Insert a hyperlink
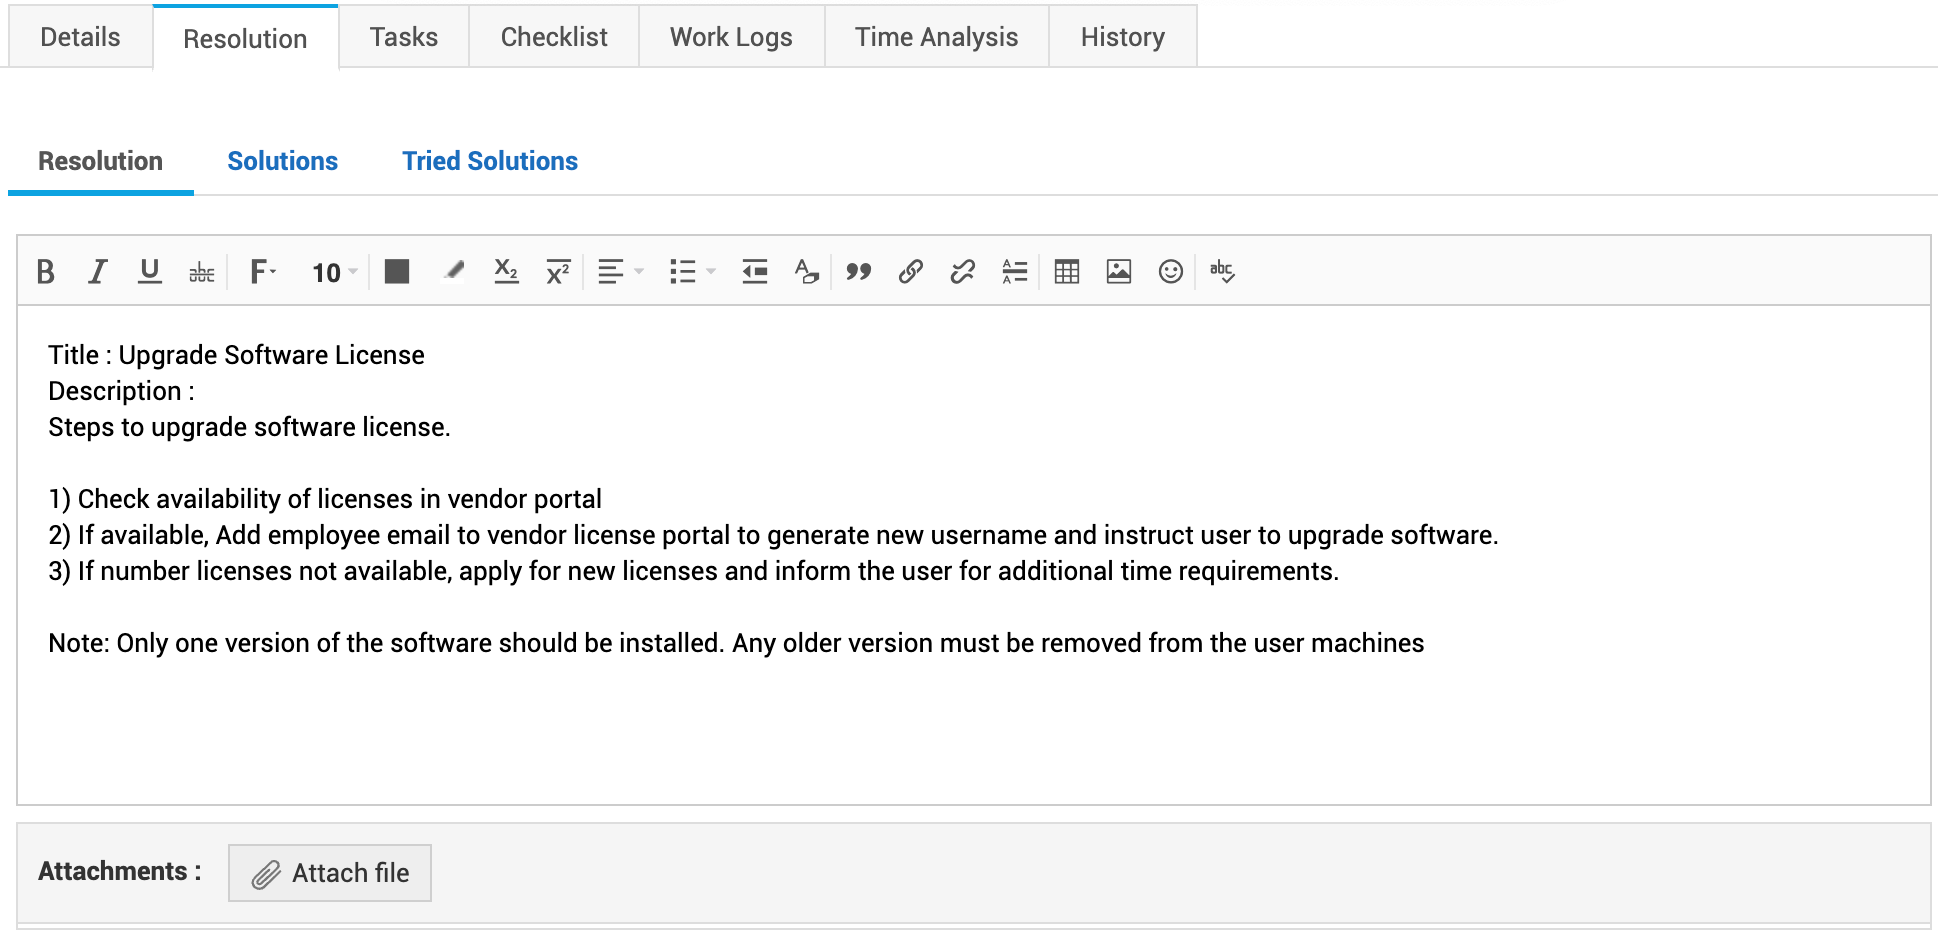This screenshot has height=930, width=1938. pyautogui.click(x=911, y=272)
